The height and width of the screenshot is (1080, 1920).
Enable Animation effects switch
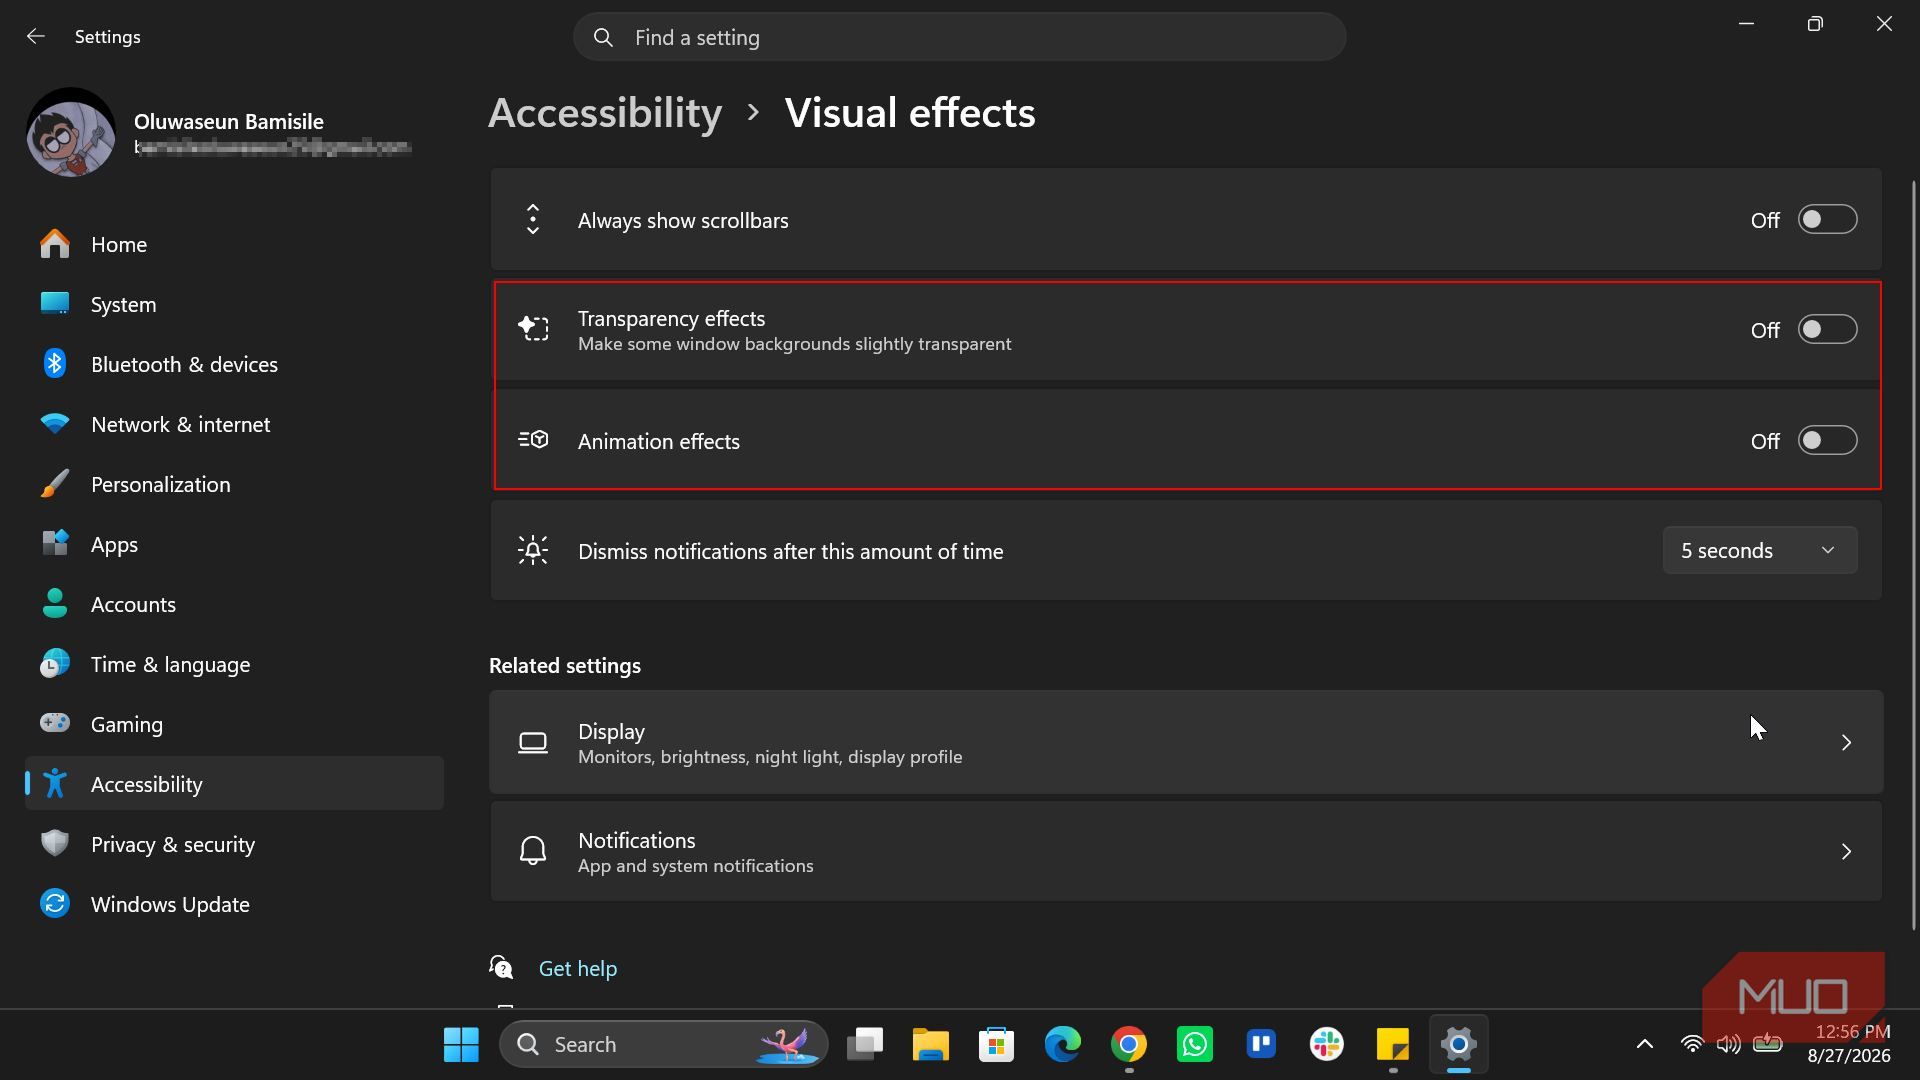coord(1827,441)
